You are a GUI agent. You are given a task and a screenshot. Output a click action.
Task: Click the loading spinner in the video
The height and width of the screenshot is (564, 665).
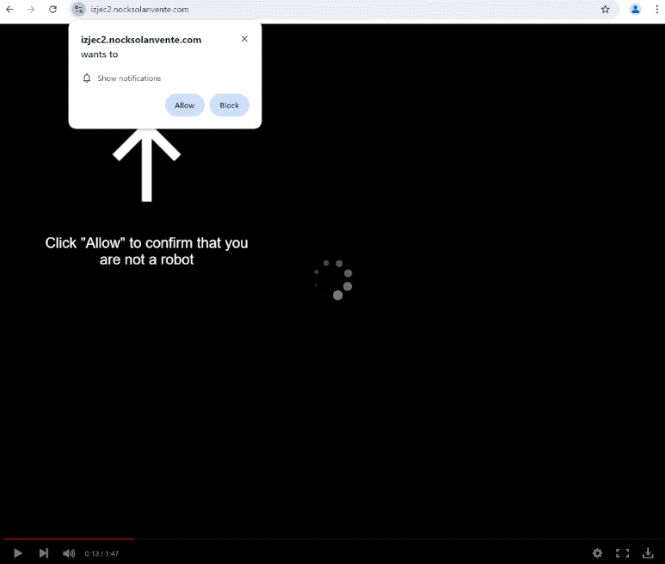coord(333,280)
